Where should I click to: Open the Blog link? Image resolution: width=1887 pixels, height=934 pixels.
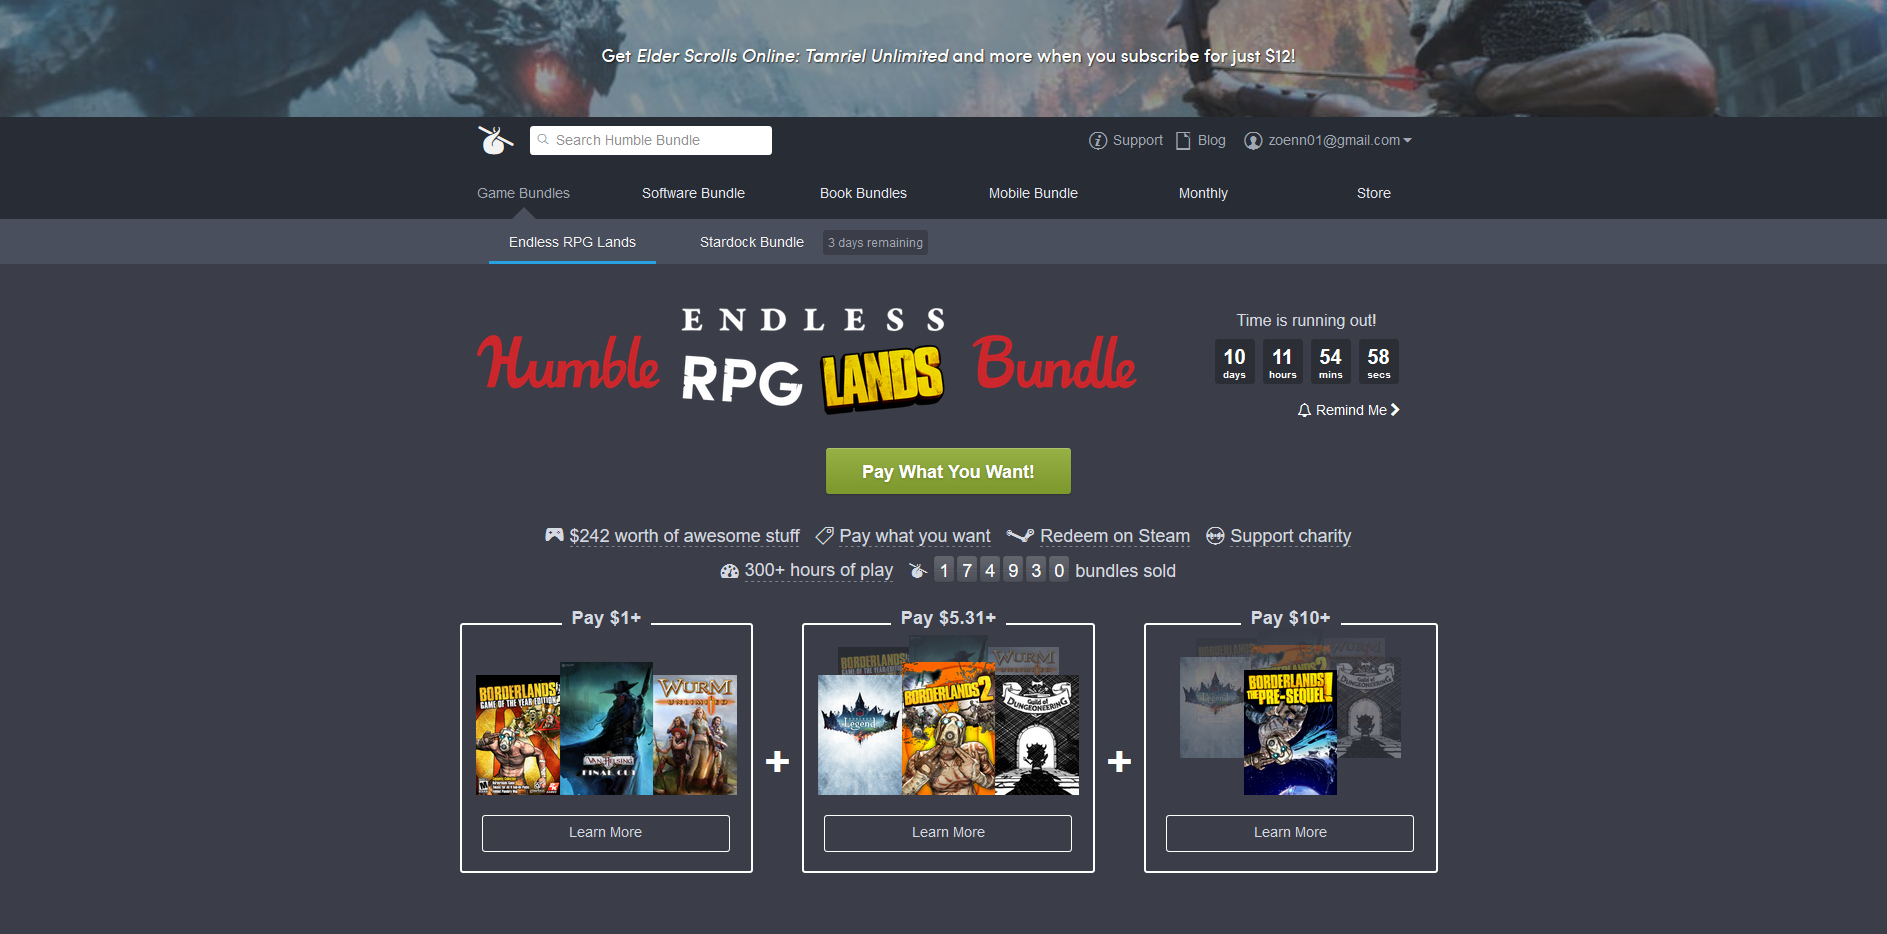pos(1211,140)
